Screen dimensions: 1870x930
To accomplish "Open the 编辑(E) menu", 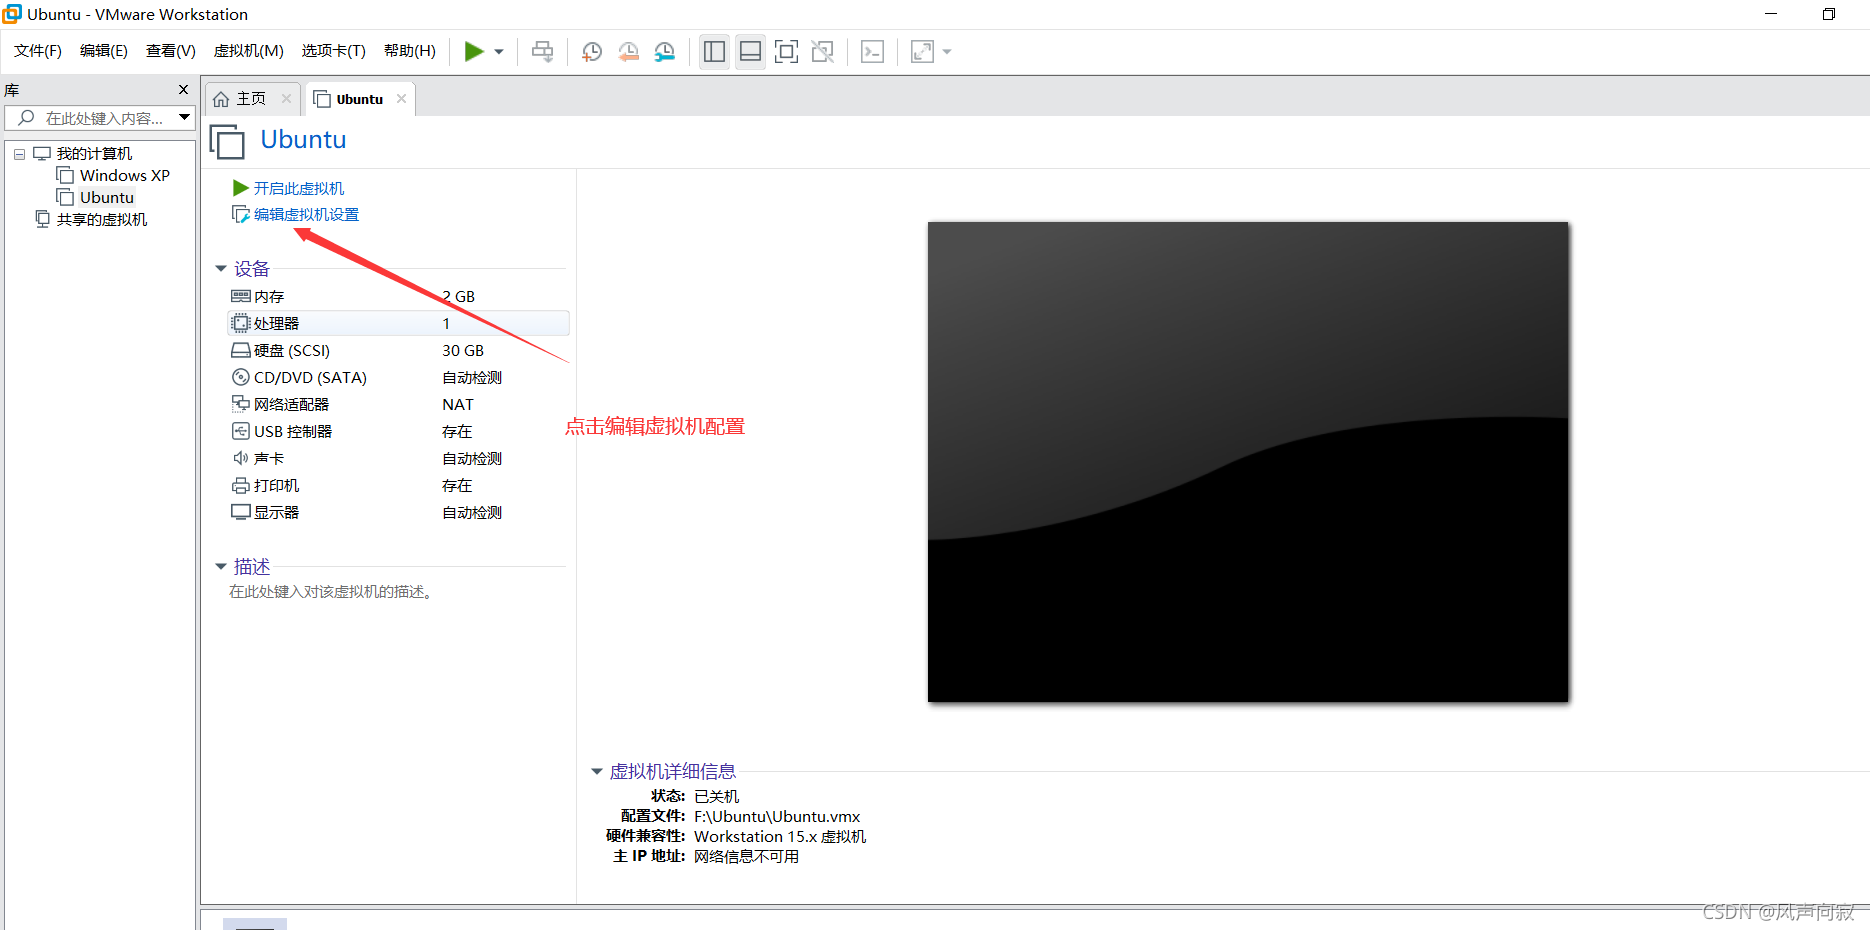I will click(x=104, y=51).
